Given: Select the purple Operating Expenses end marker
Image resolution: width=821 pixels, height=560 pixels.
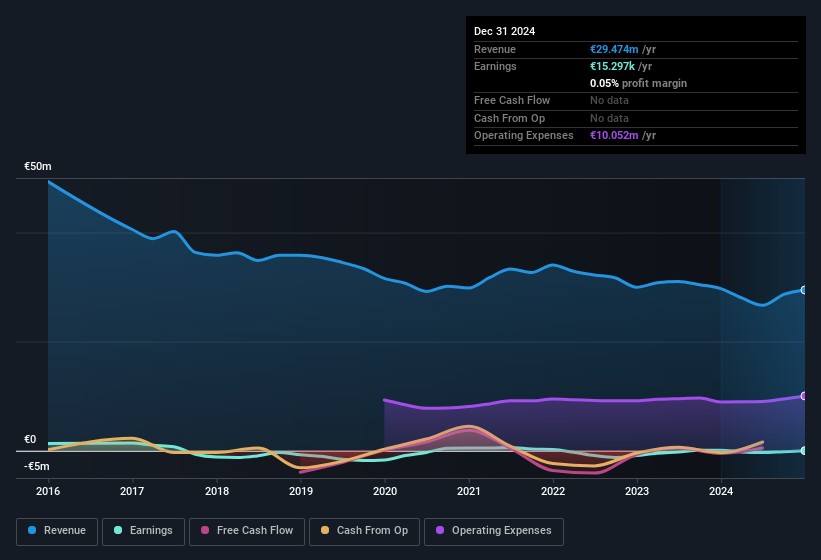Looking at the screenshot, I should click(803, 396).
